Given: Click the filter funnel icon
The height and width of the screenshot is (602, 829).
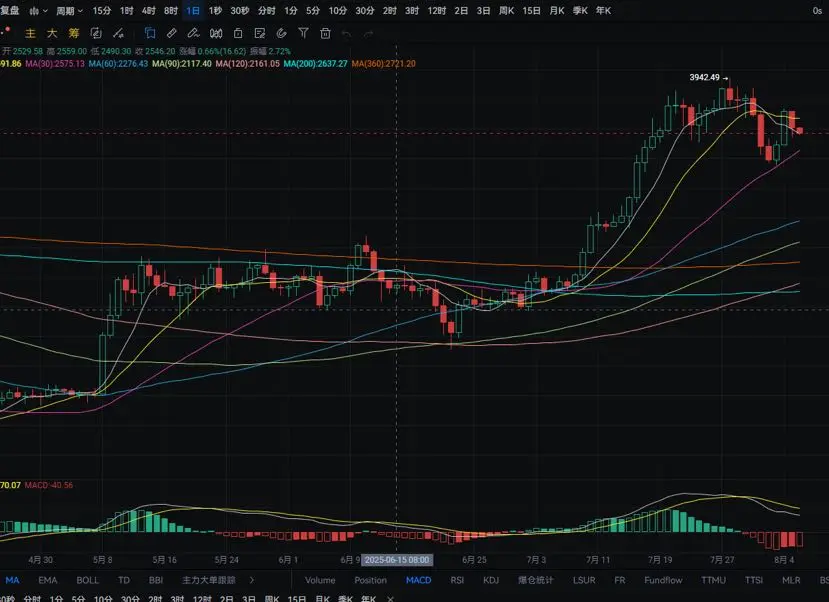Looking at the screenshot, I should [x=303, y=33].
